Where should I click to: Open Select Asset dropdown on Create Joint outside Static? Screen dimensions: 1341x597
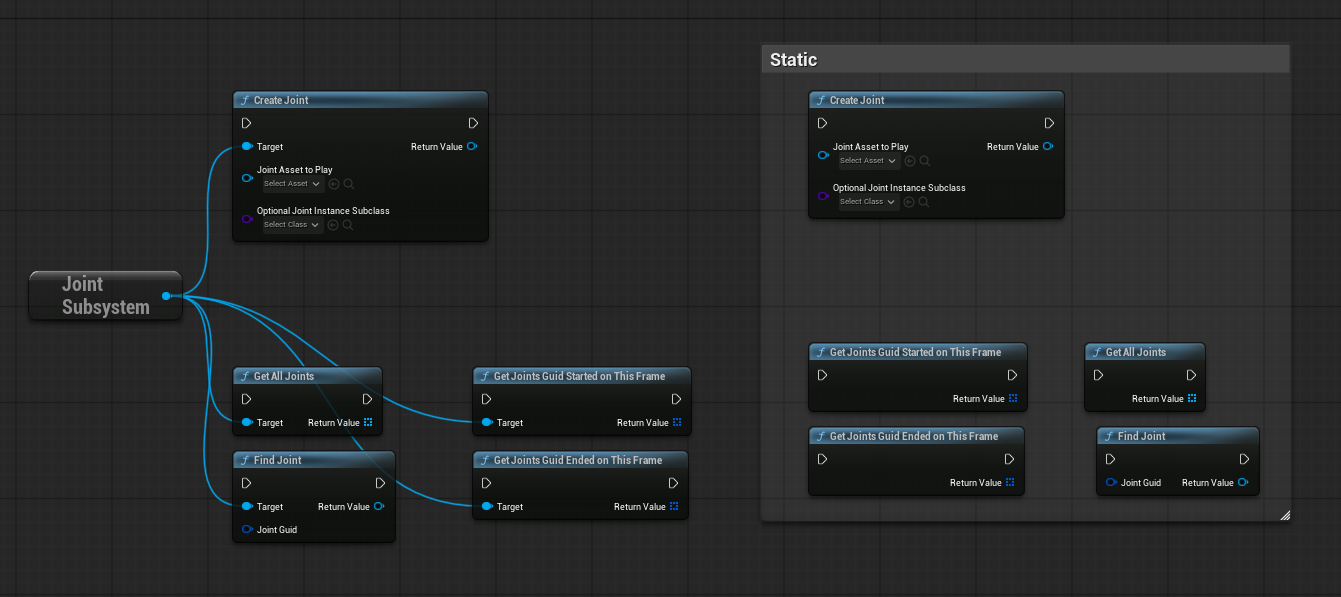click(x=292, y=184)
